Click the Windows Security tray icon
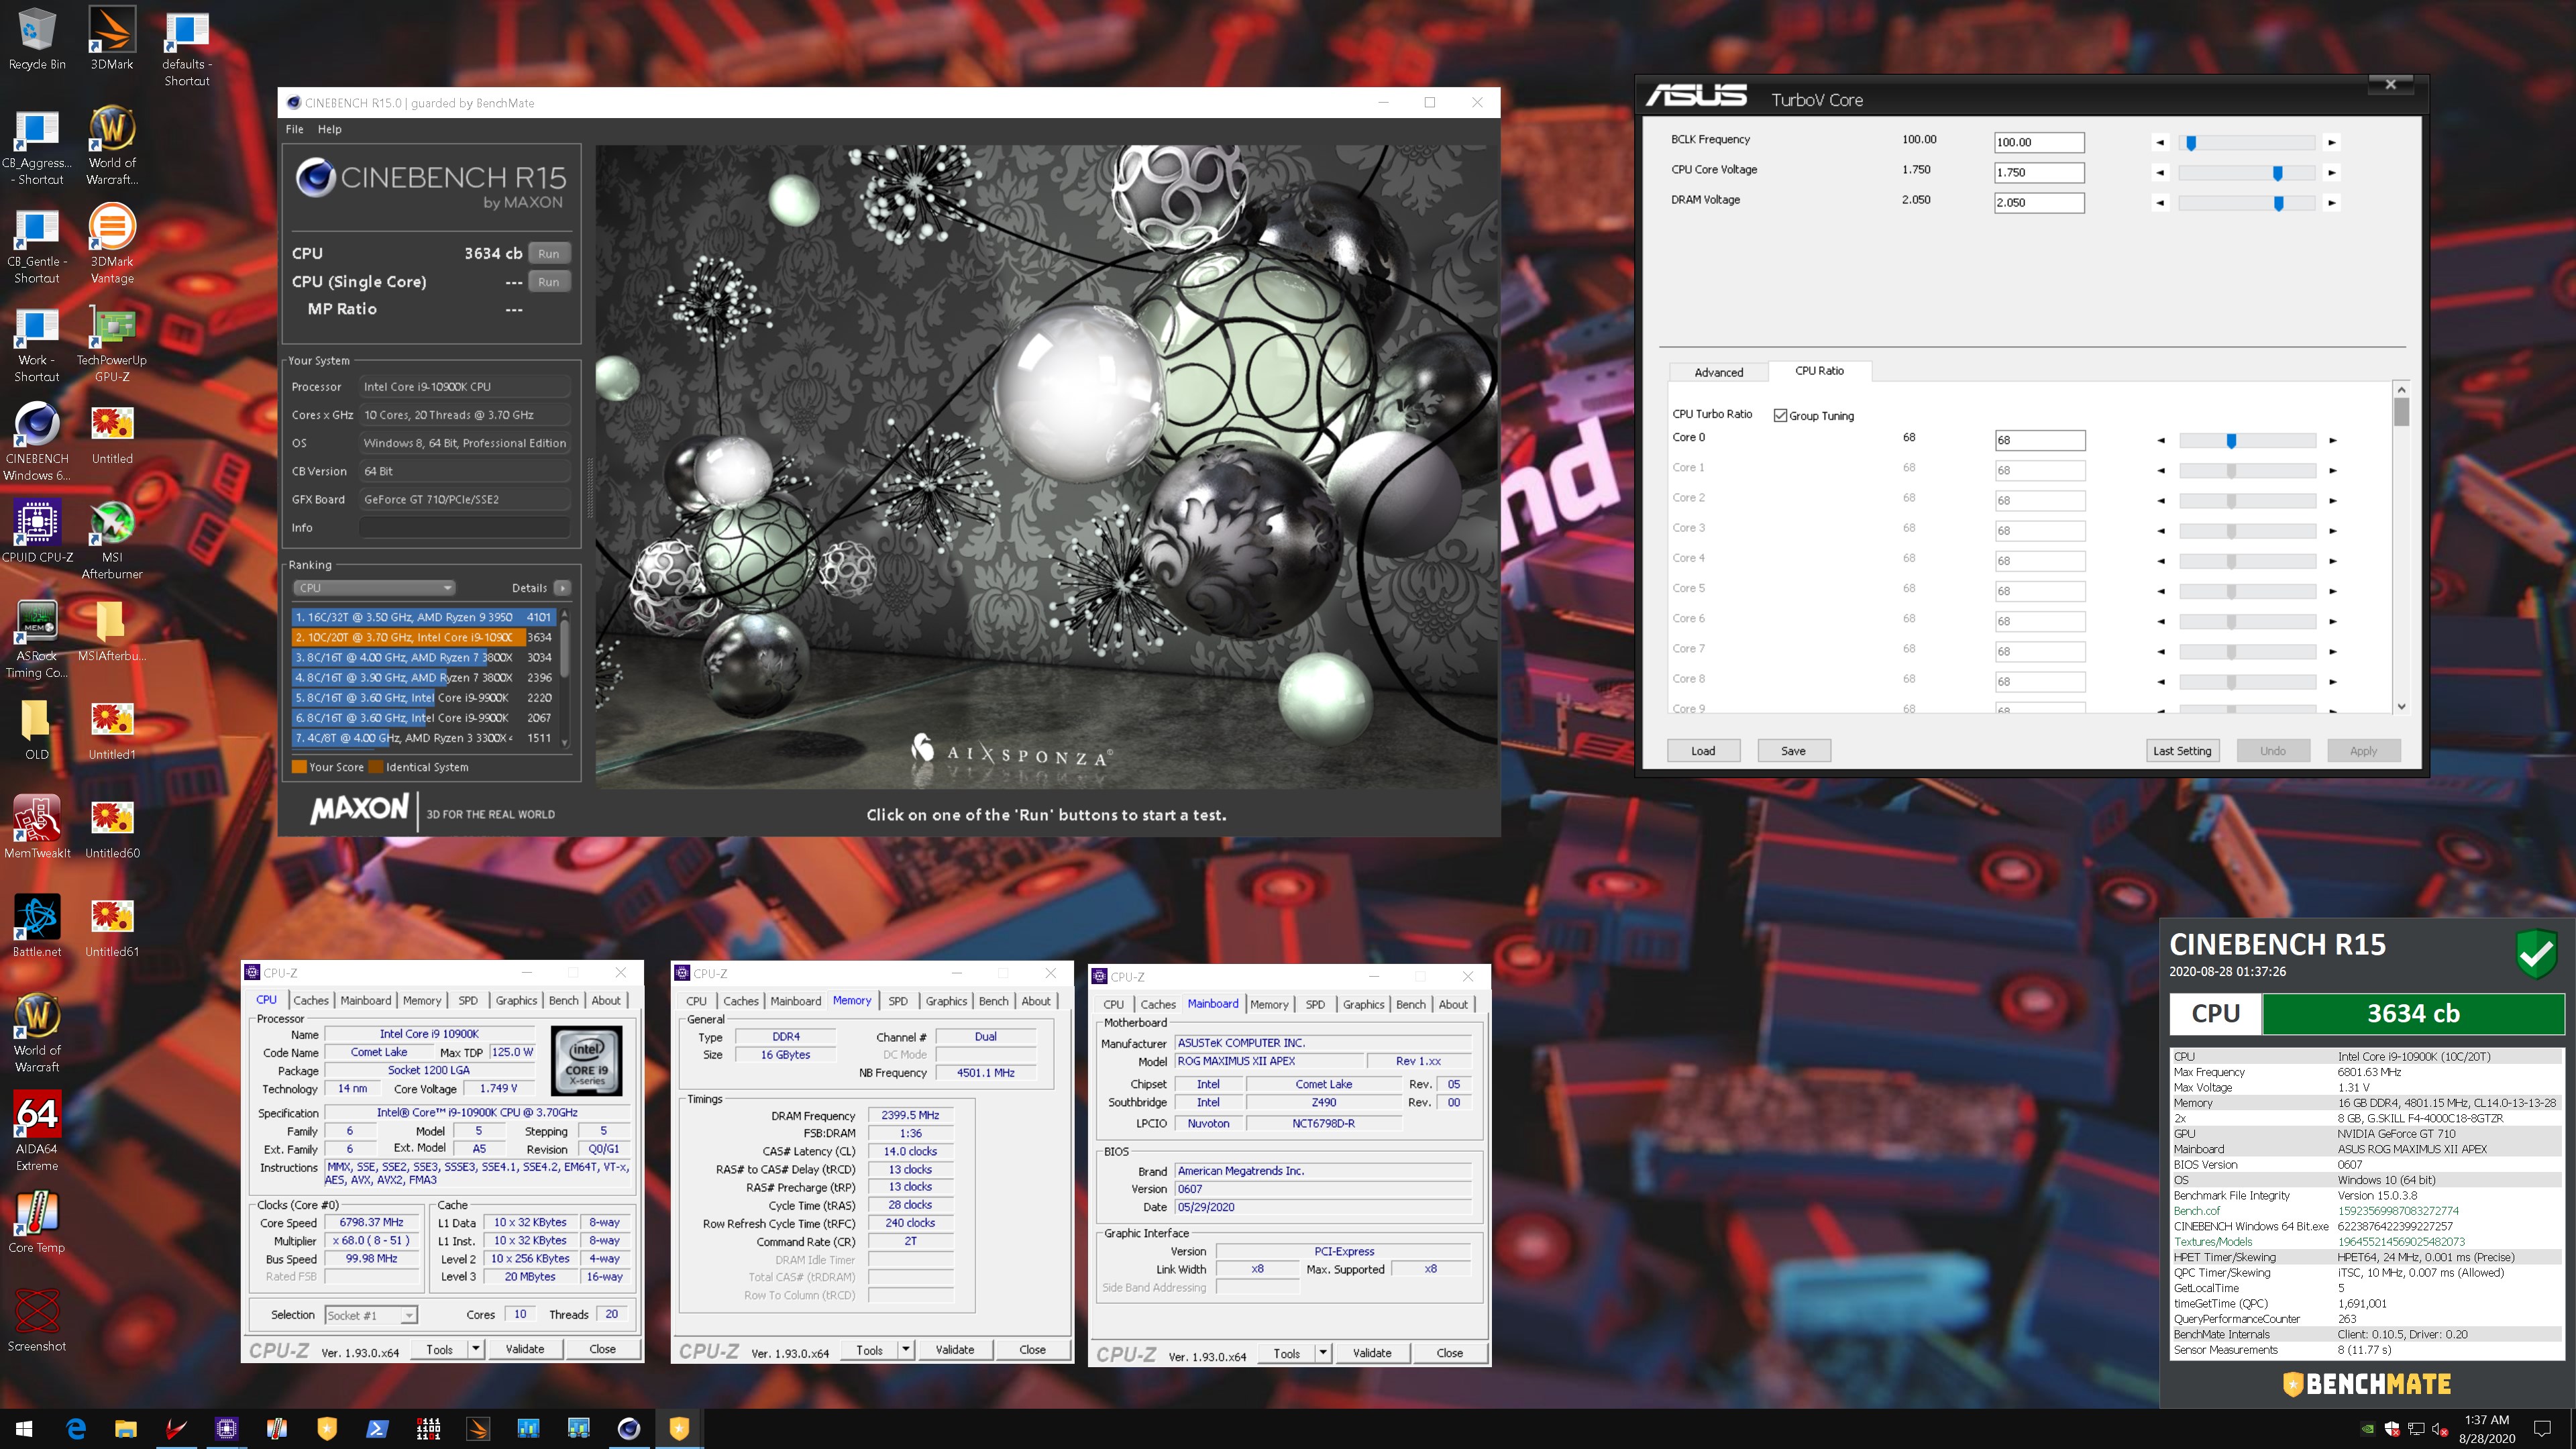 [x=2391, y=1428]
